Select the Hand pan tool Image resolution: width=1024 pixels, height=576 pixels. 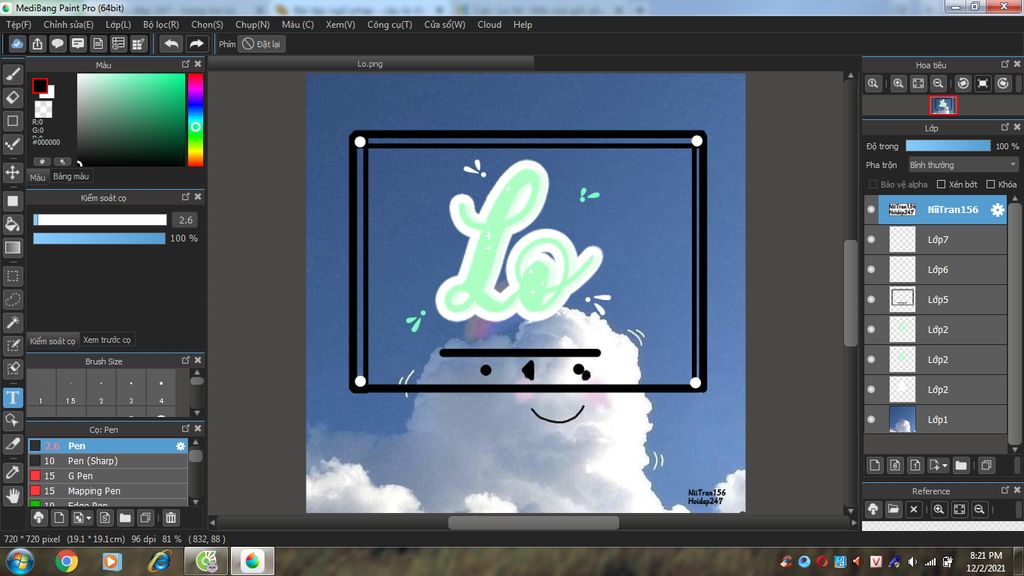coord(12,496)
